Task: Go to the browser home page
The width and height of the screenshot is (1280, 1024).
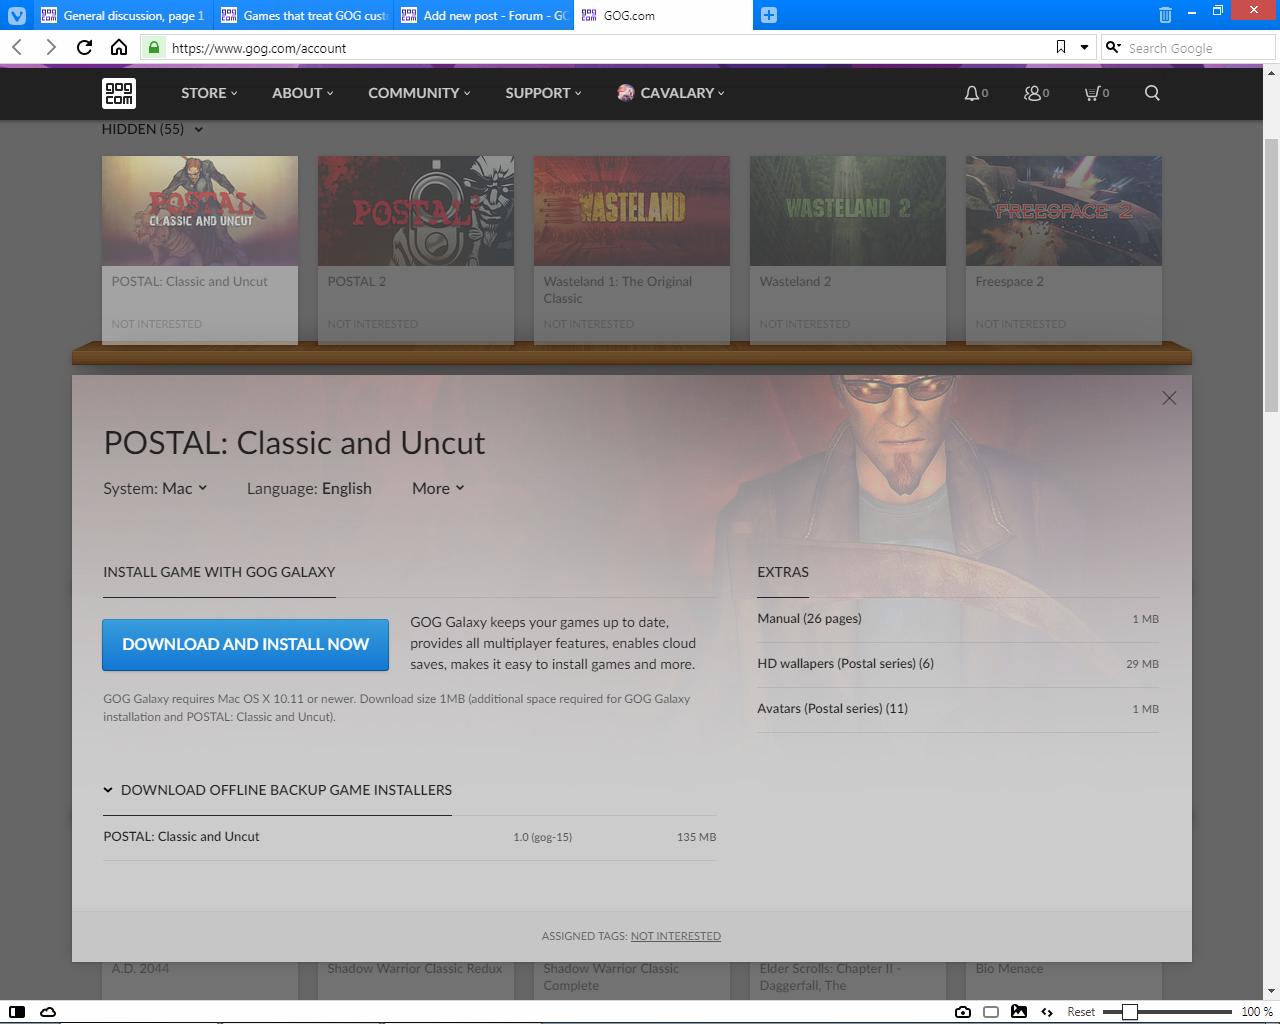Action: 119,47
